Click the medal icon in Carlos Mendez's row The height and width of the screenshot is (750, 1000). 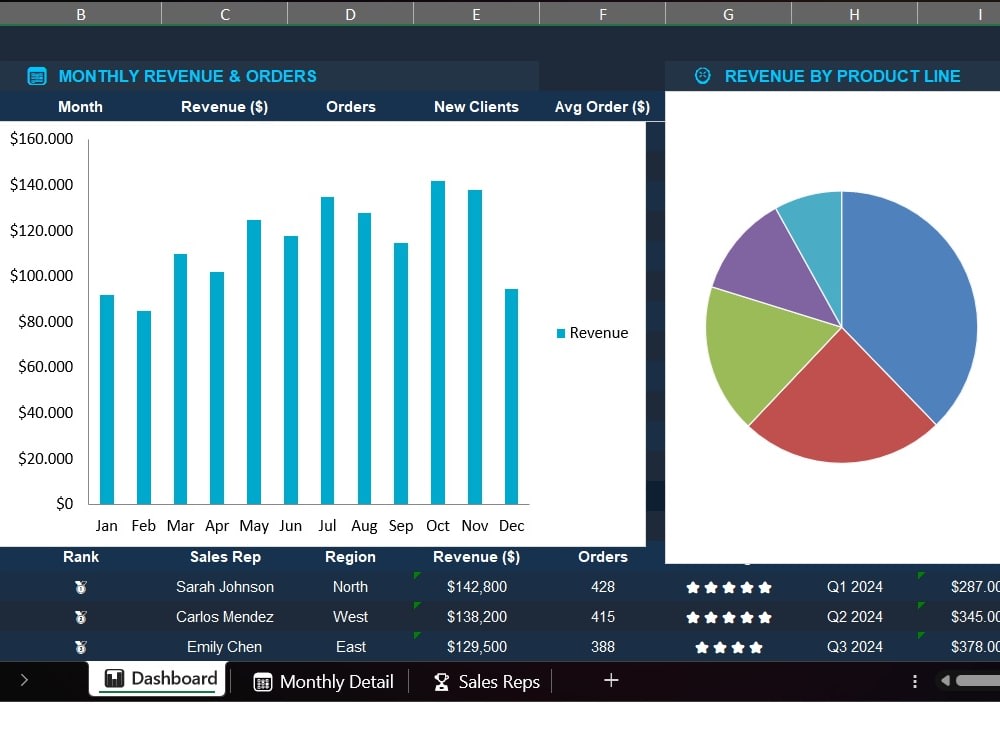(x=81, y=617)
